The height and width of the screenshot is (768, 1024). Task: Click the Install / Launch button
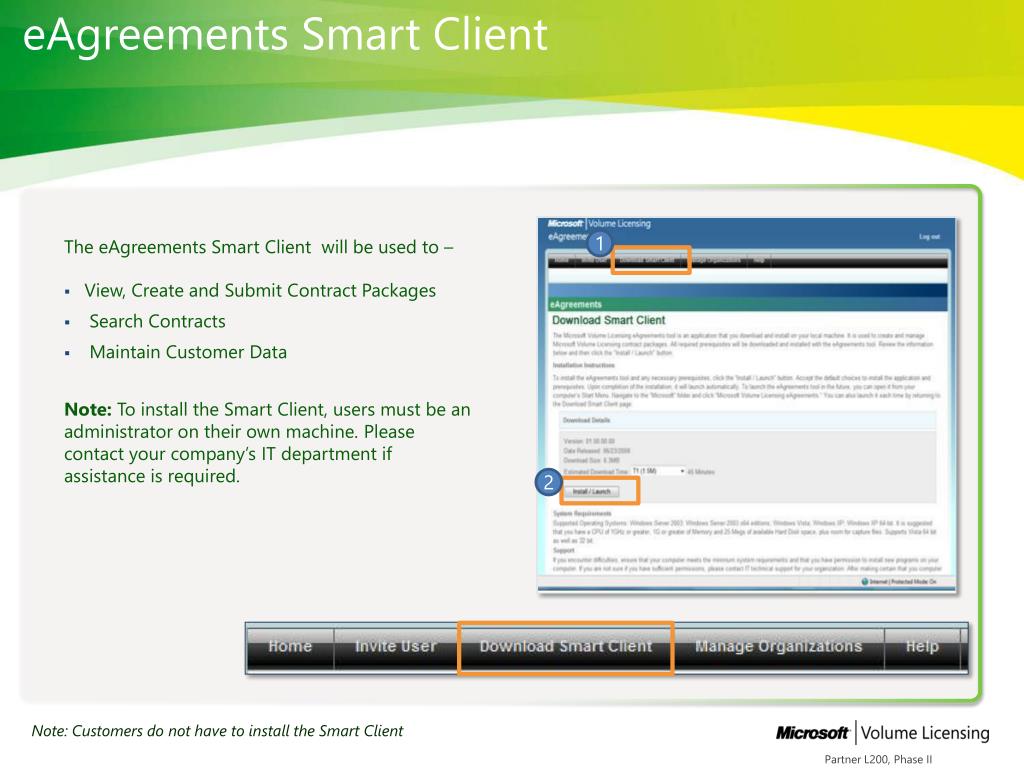[592, 491]
